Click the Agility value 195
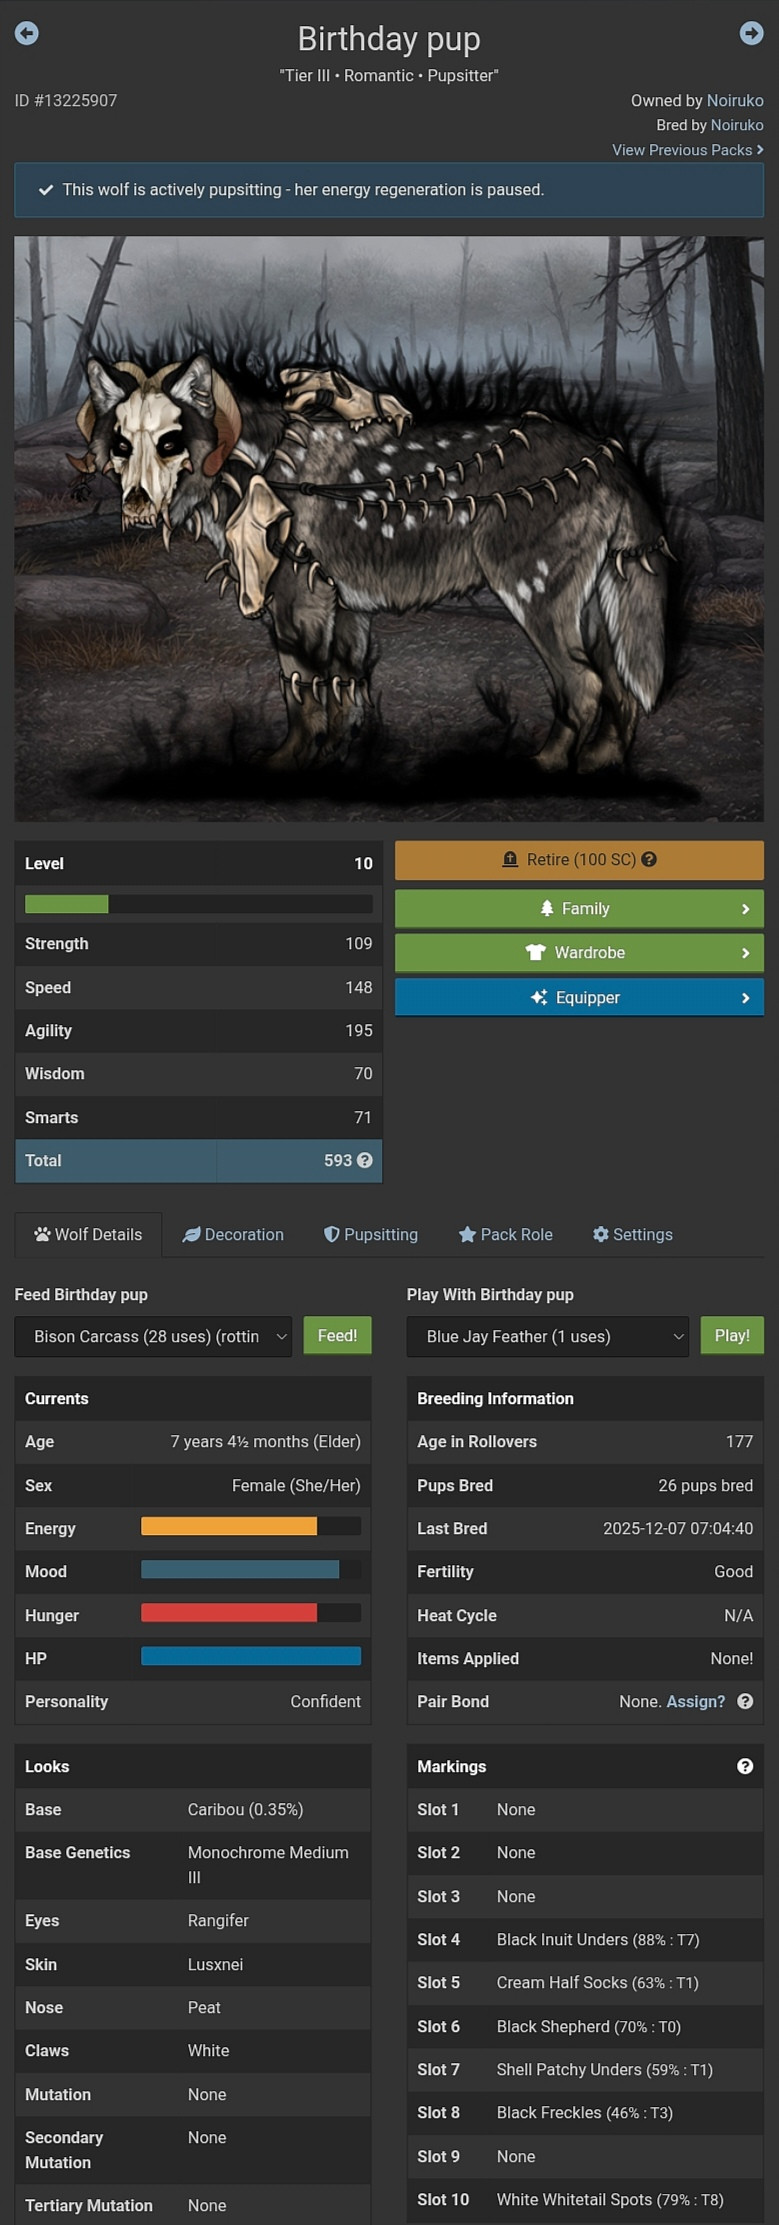This screenshot has height=2225, width=779. pos(359,1030)
